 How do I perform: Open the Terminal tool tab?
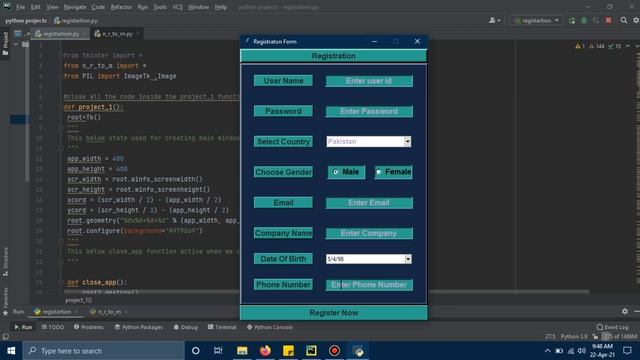coord(222,327)
